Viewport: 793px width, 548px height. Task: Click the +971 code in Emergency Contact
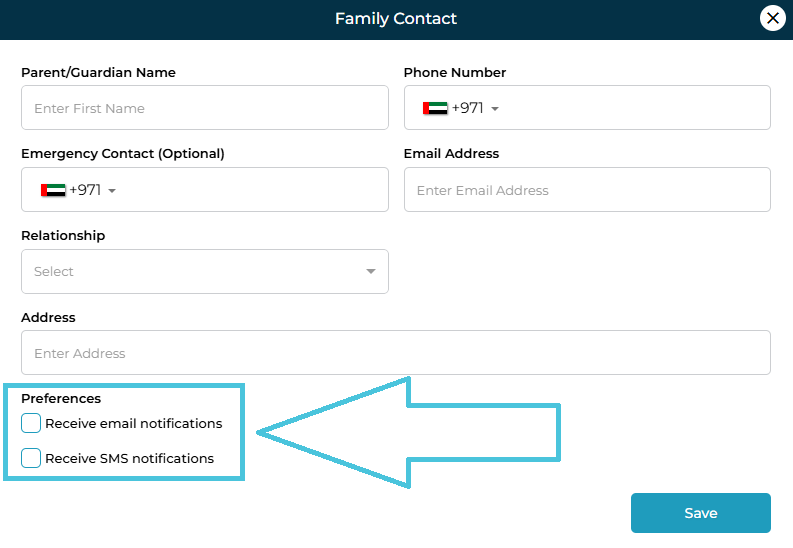click(x=85, y=190)
